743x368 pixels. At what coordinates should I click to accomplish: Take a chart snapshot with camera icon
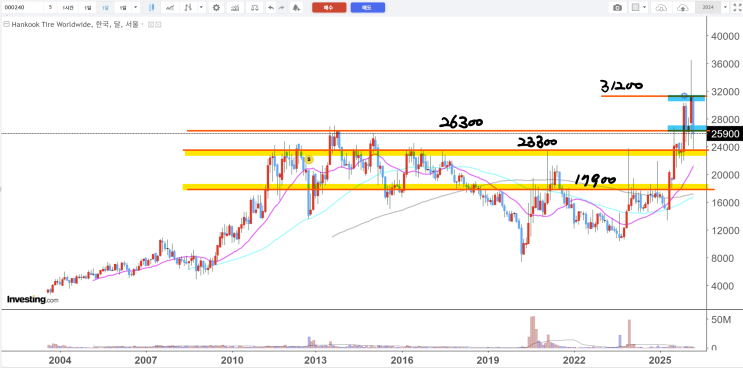point(617,8)
